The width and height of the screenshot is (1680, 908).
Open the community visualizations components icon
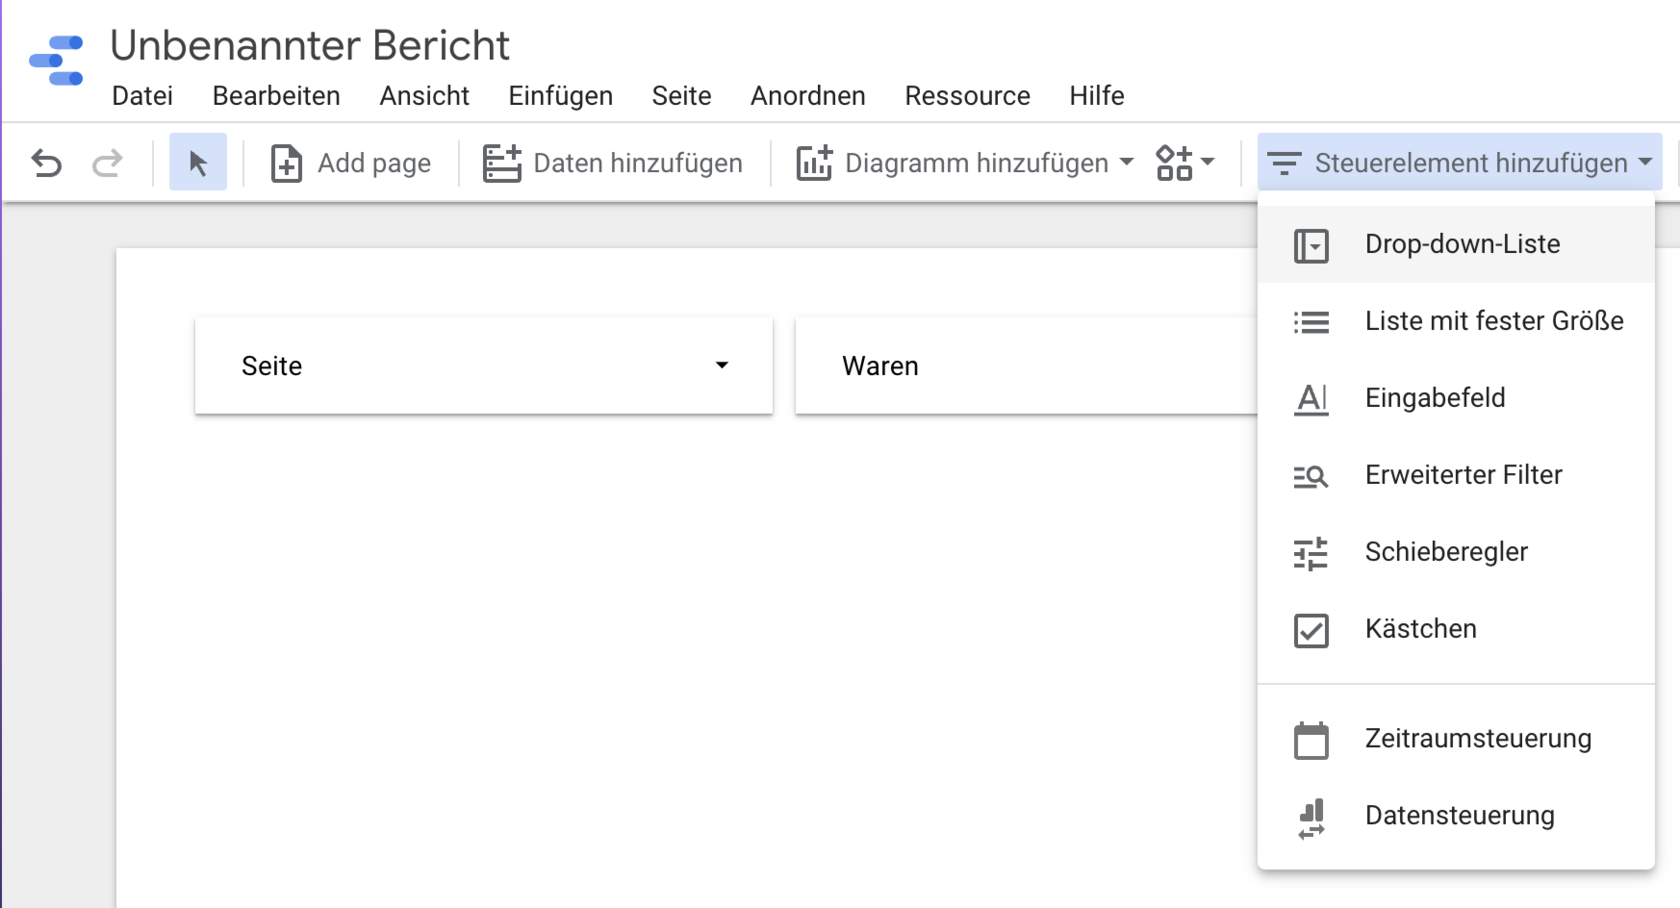point(1184,162)
